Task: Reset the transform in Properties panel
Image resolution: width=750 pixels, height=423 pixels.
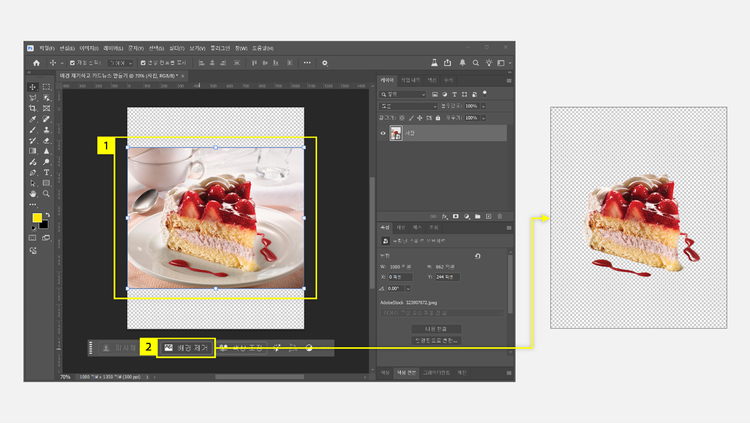Action: tap(477, 256)
